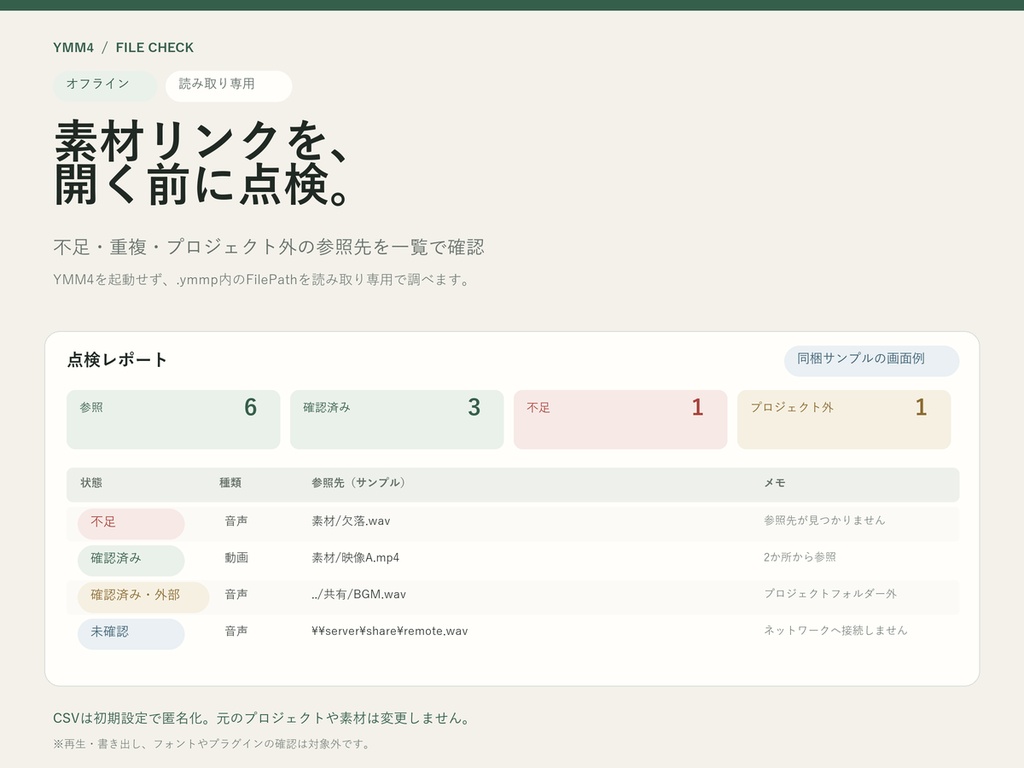The height and width of the screenshot is (768, 1024).
Task: Click the description mentioning .ymmp内のFilePath
Action: [262, 280]
